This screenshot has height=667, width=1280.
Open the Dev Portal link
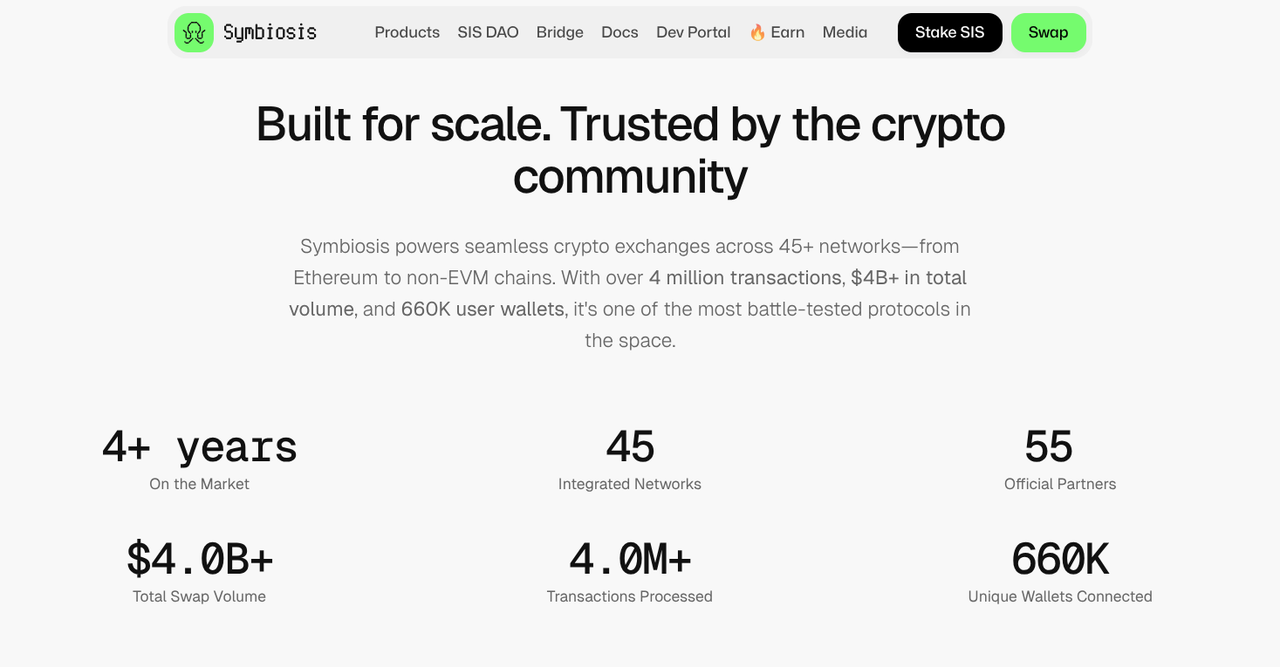(x=693, y=32)
